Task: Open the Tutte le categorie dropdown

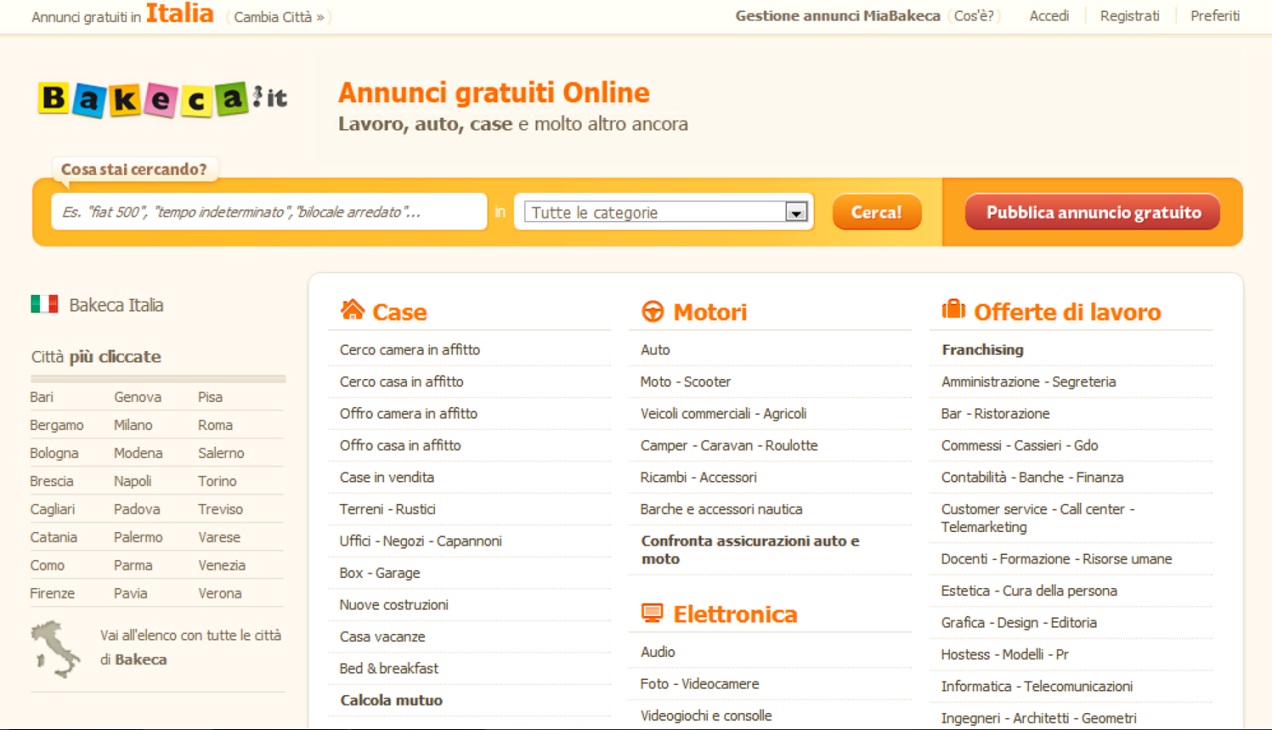Action: tap(665, 212)
